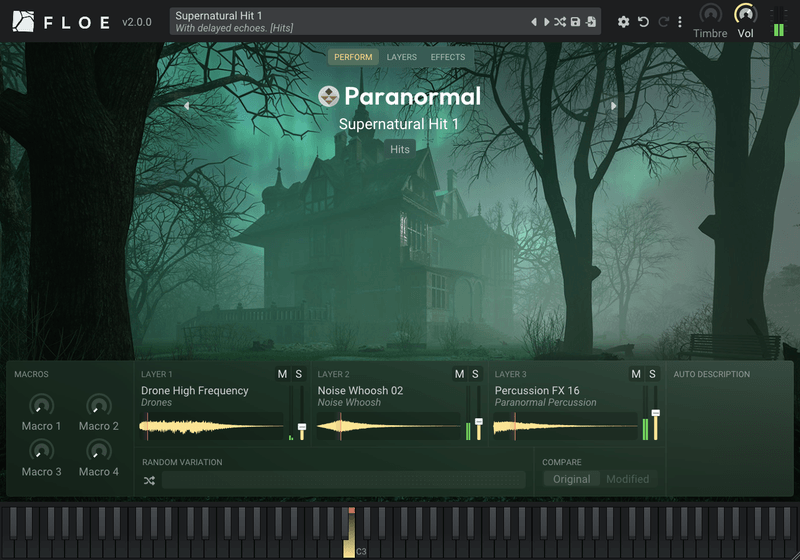Load the previous preset with left arrow

(534, 22)
